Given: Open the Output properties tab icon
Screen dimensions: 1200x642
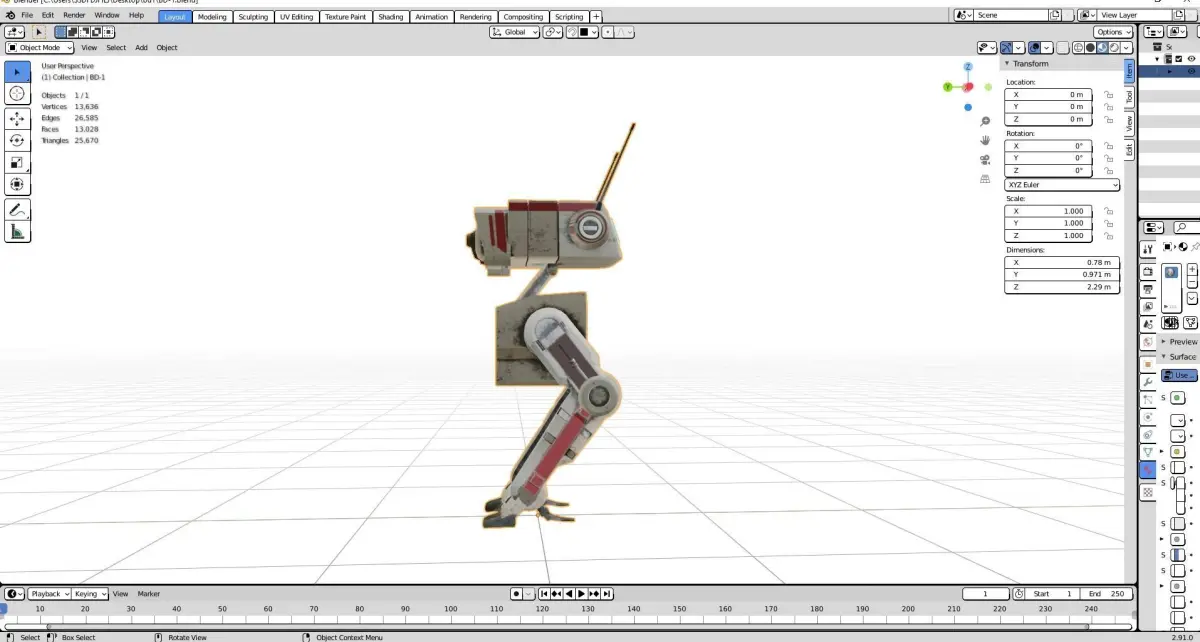Looking at the screenshot, I should pos(1148,289).
